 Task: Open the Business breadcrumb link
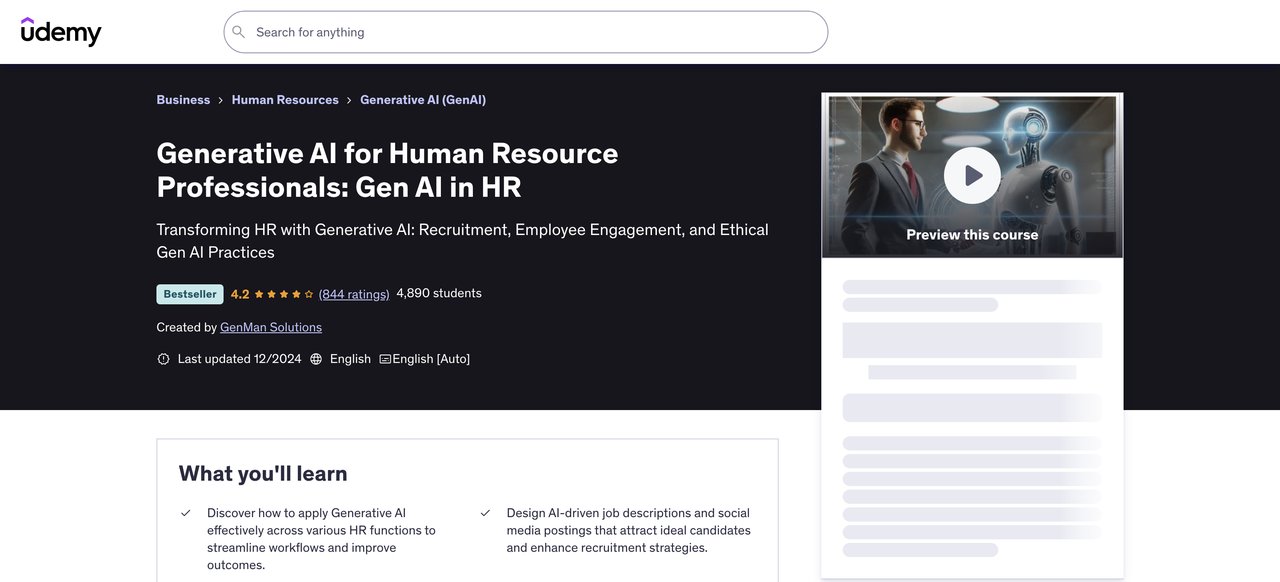tap(183, 100)
